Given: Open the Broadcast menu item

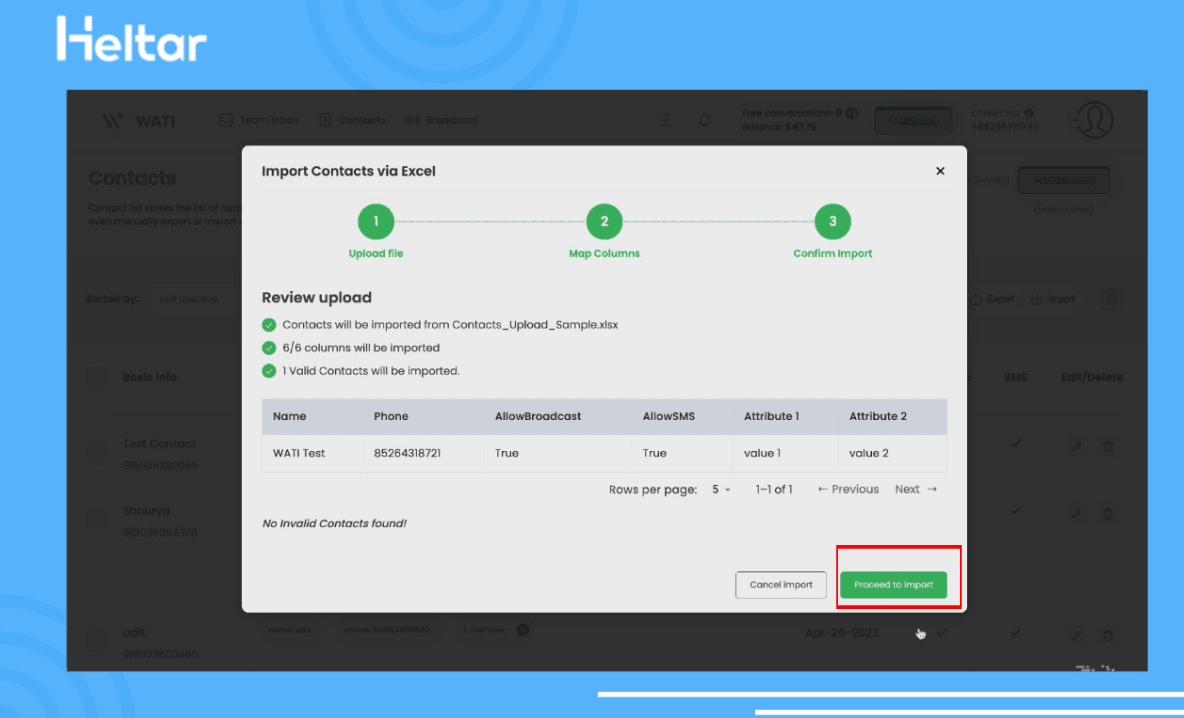Looking at the screenshot, I should (x=441, y=121).
